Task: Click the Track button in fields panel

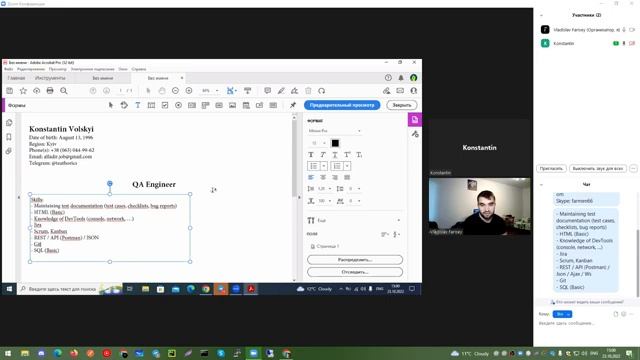Action: (355, 272)
